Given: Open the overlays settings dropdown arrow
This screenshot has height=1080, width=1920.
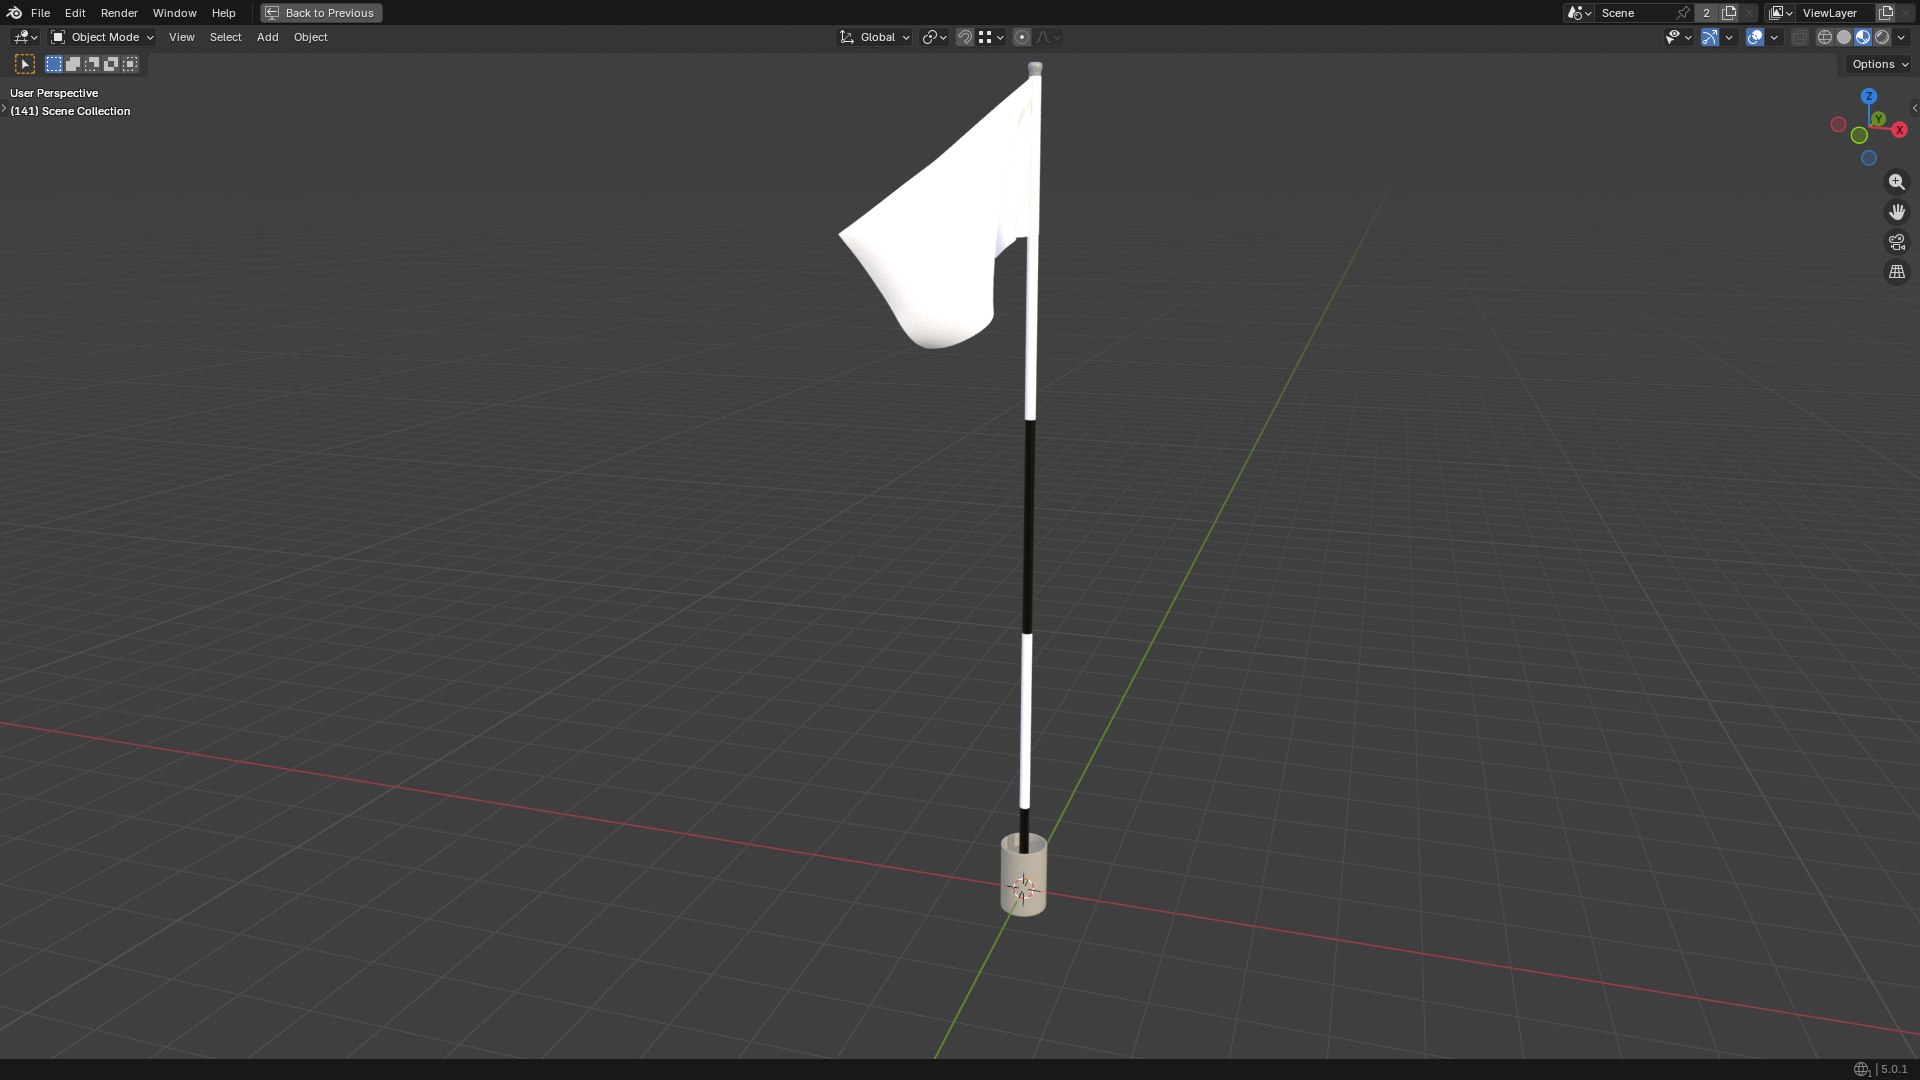Looking at the screenshot, I should click(1774, 37).
